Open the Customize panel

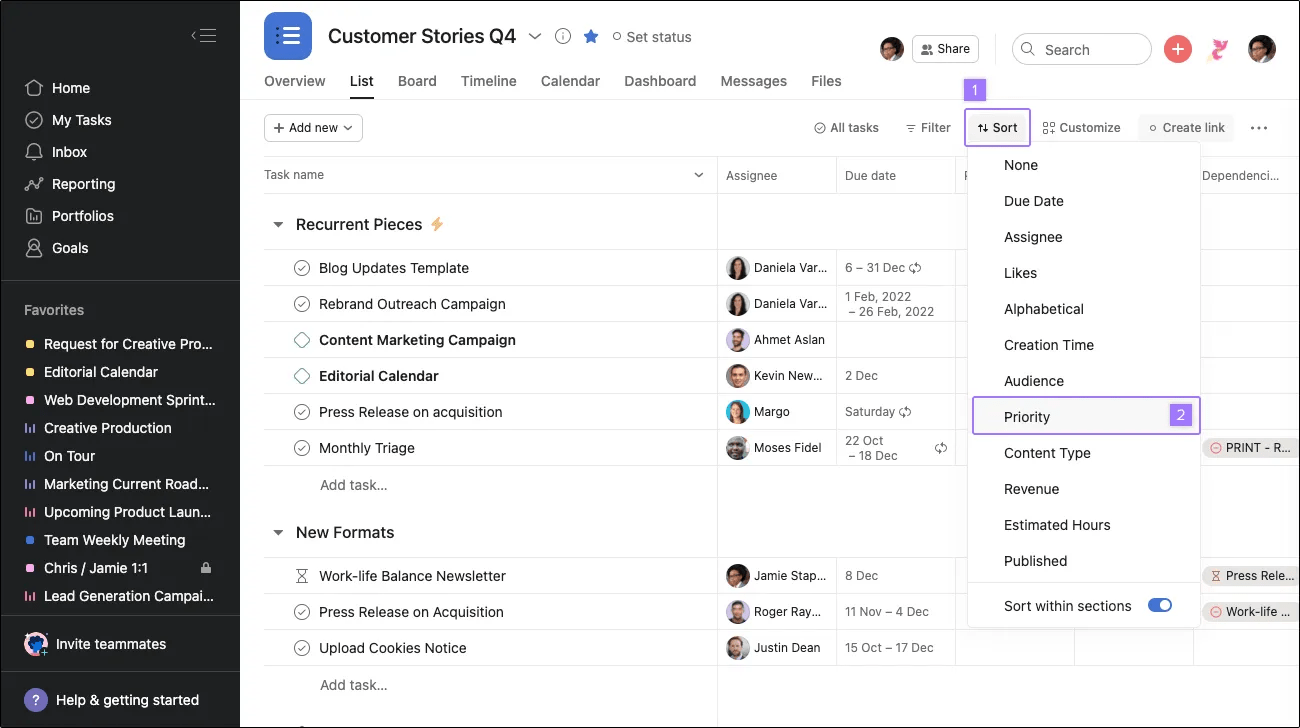click(1082, 127)
